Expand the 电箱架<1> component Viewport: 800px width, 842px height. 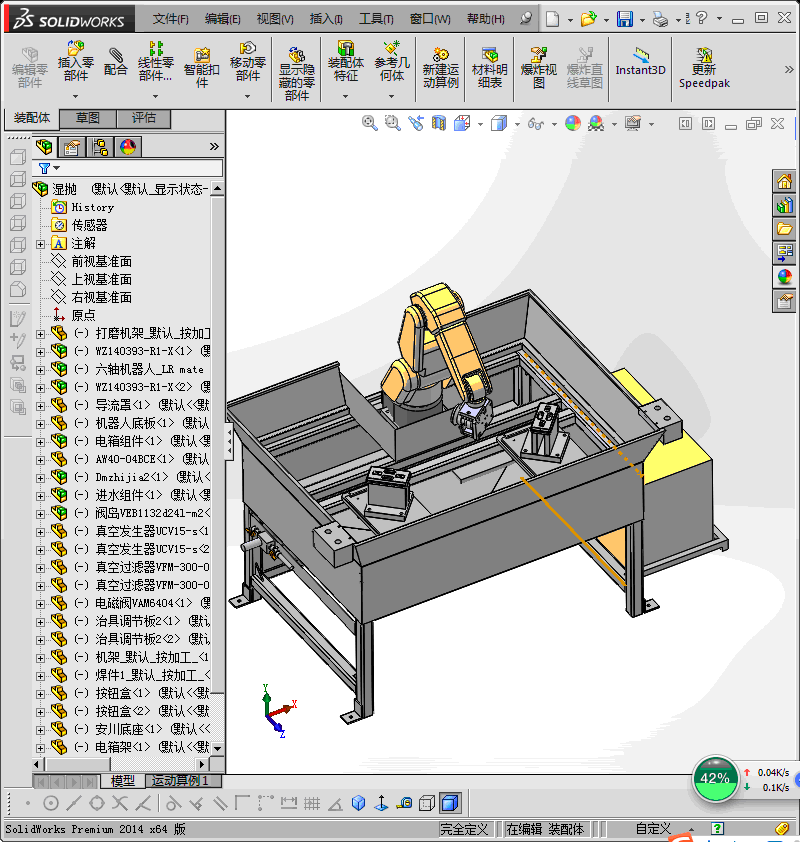[40, 747]
